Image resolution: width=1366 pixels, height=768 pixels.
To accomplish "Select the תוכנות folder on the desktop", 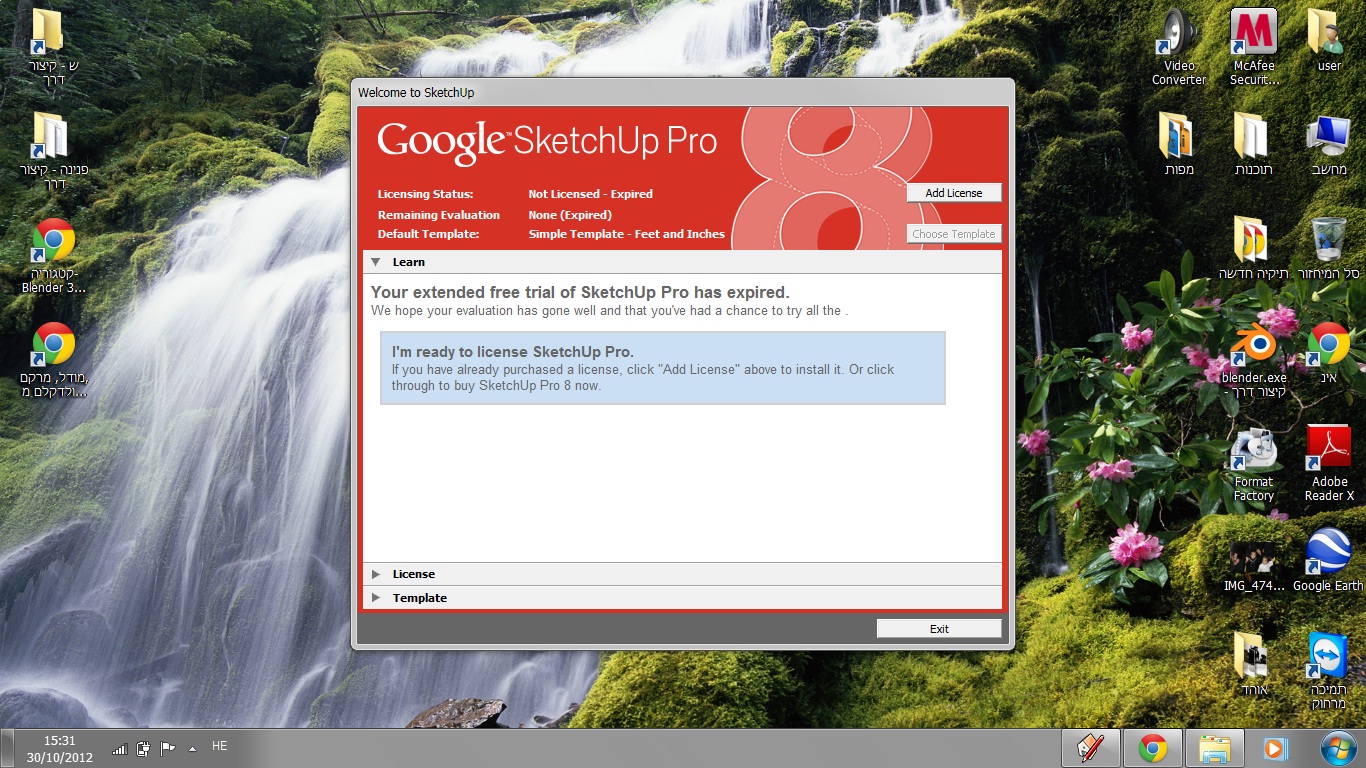I will (x=1254, y=144).
